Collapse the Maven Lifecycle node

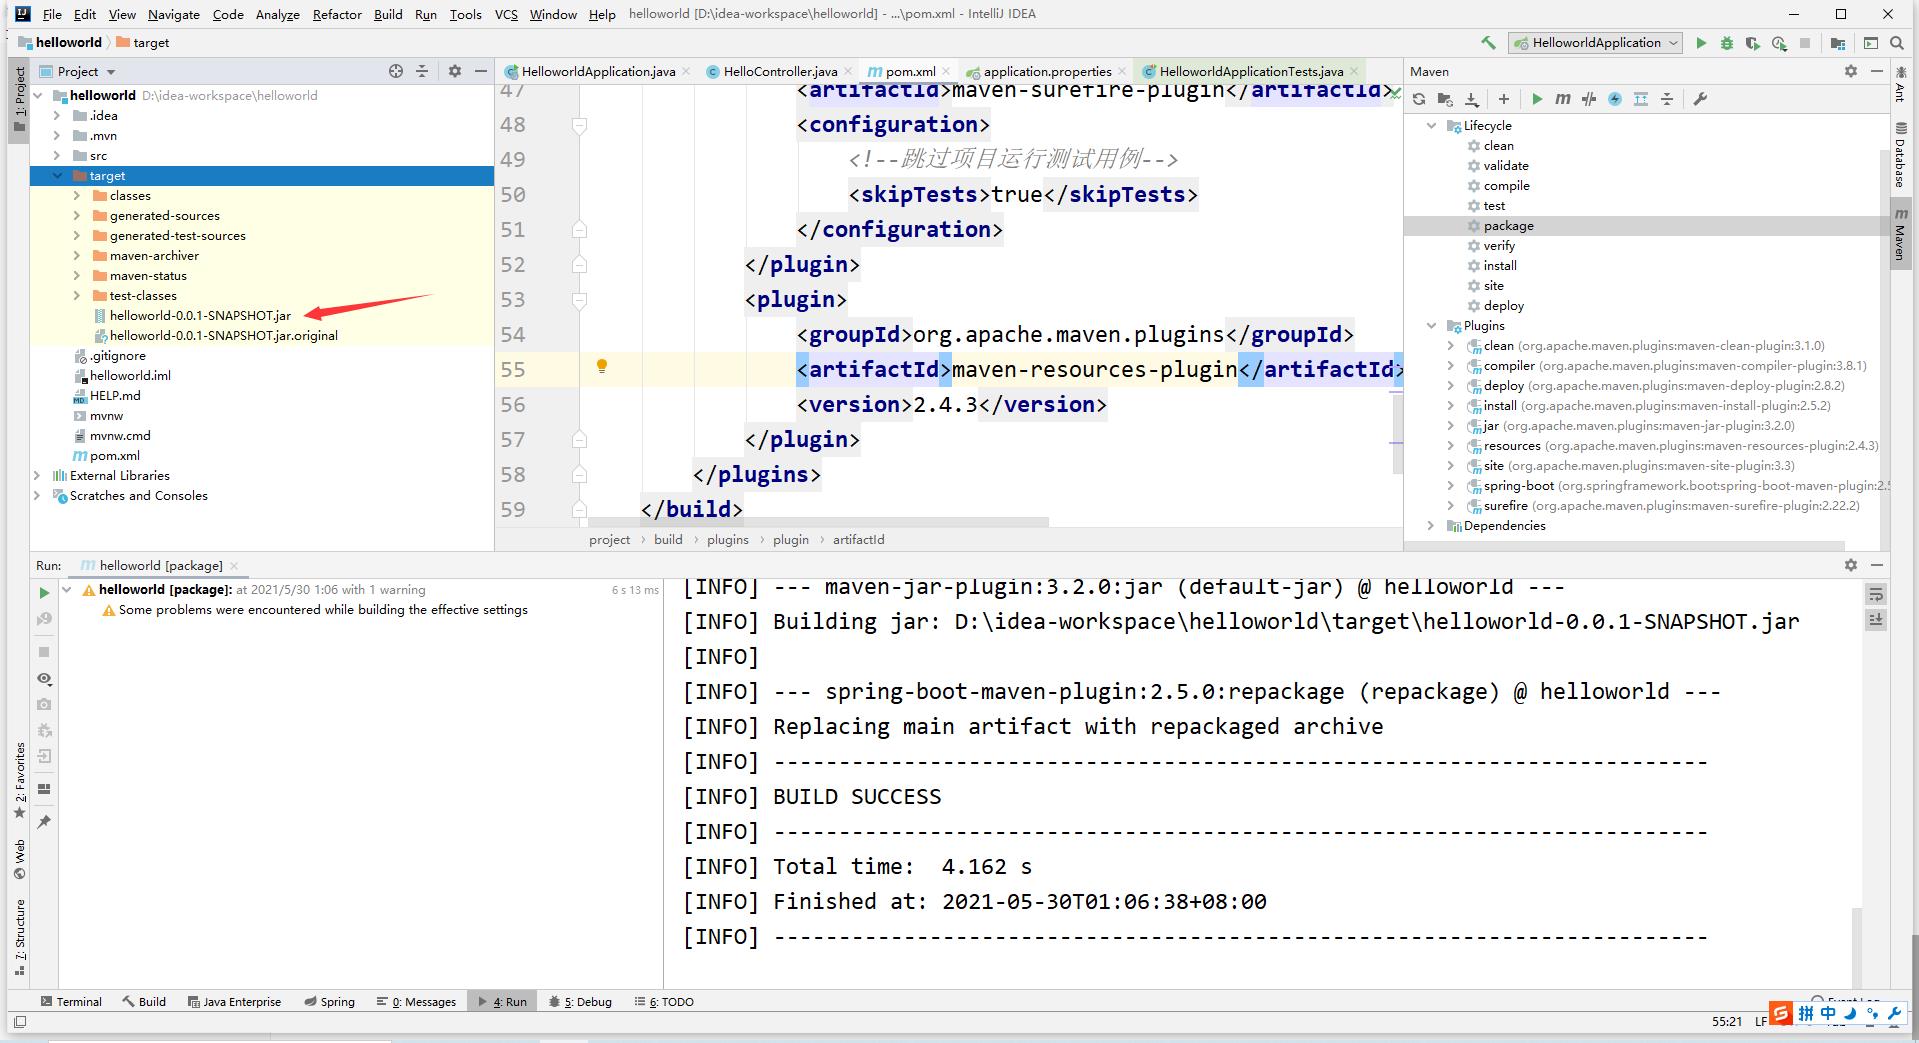pos(1431,126)
